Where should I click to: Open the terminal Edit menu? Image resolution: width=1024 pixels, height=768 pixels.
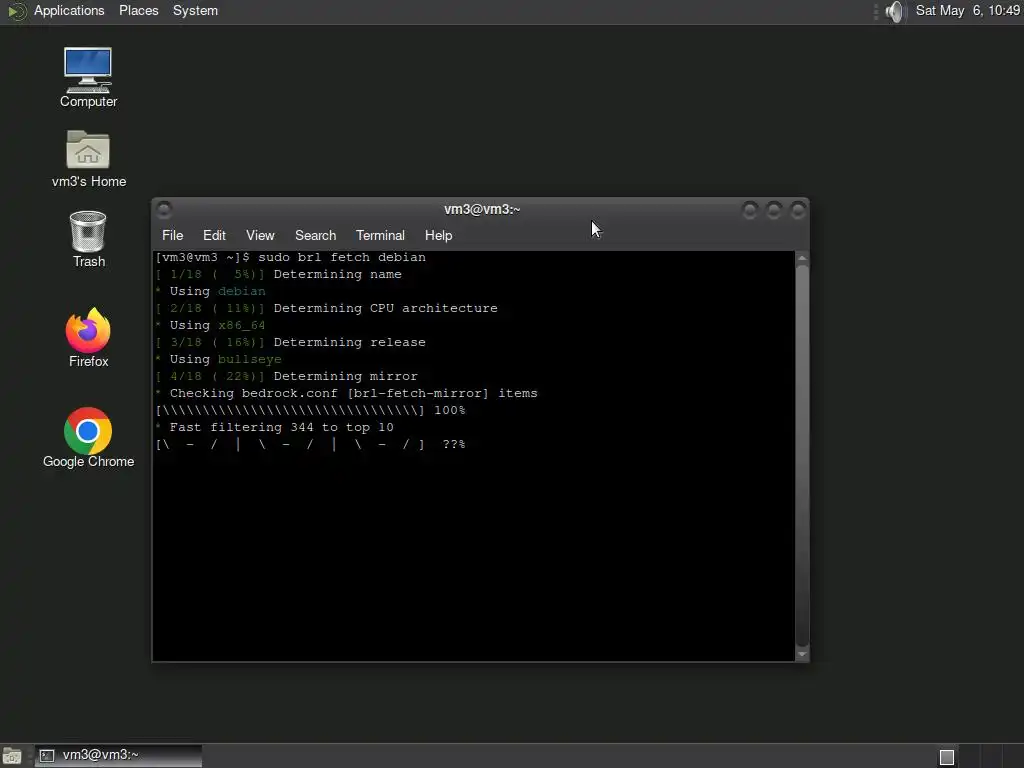coord(214,236)
